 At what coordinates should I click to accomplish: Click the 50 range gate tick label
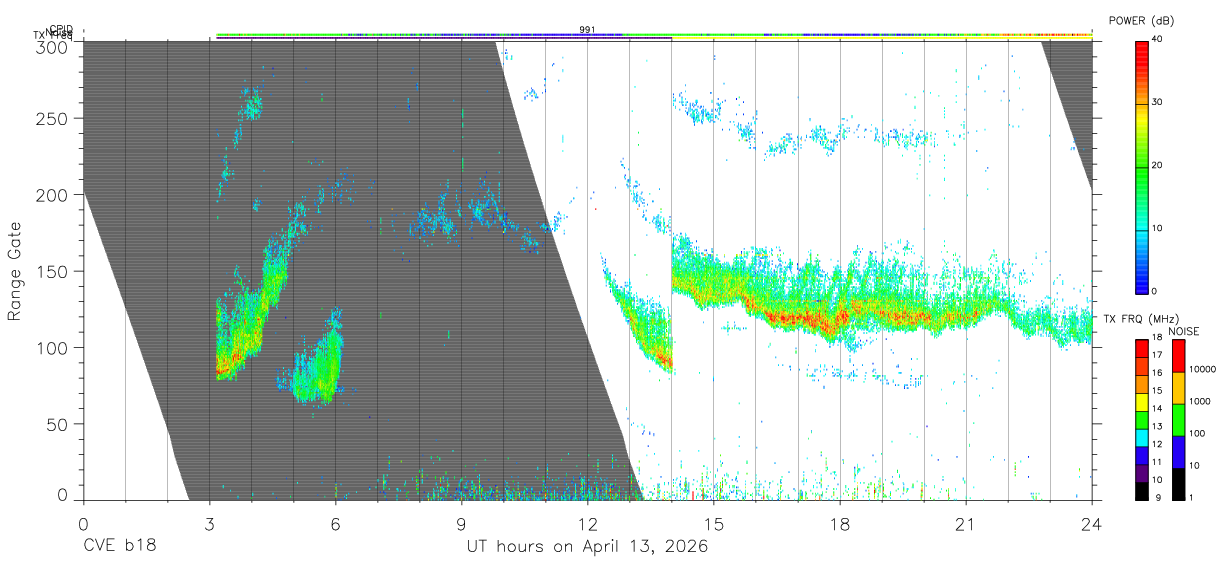59,424
